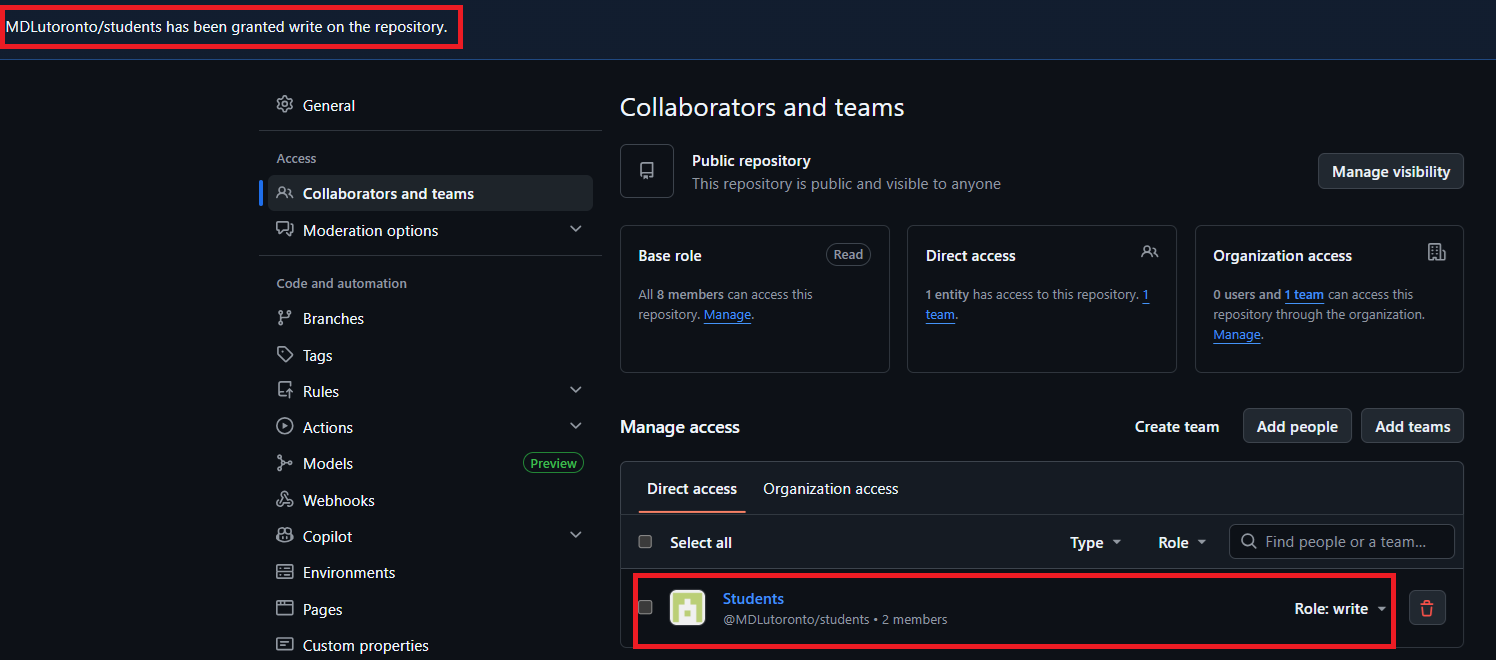Switch to the Organization access tab

830,488
